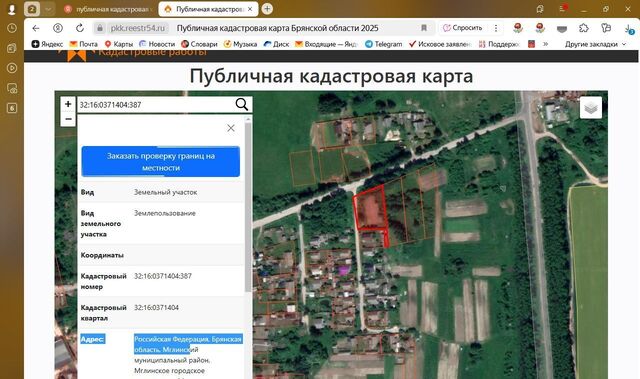Open the Карты bookmark
This screenshot has width=640, height=379.
(x=119, y=44)
